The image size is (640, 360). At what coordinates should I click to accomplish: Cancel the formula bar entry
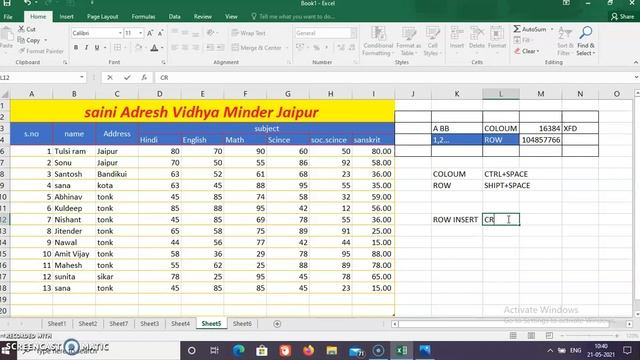click(x=109, y=78)
